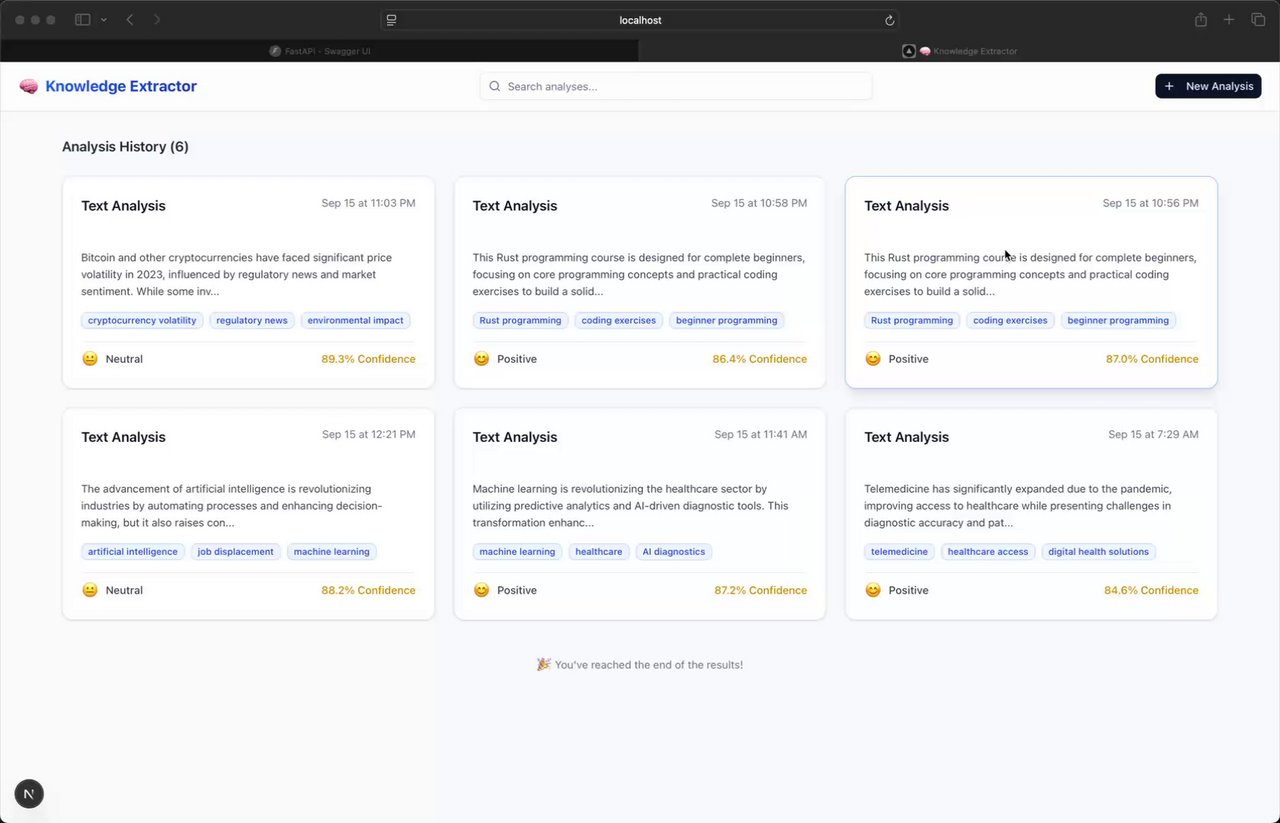Open the Next.js dev tools badge

29,795
